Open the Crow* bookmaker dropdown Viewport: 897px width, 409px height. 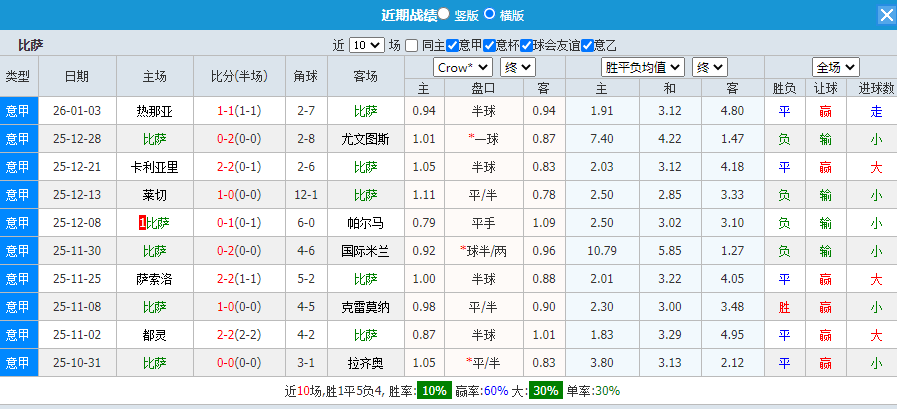click(x=463, y=67)
